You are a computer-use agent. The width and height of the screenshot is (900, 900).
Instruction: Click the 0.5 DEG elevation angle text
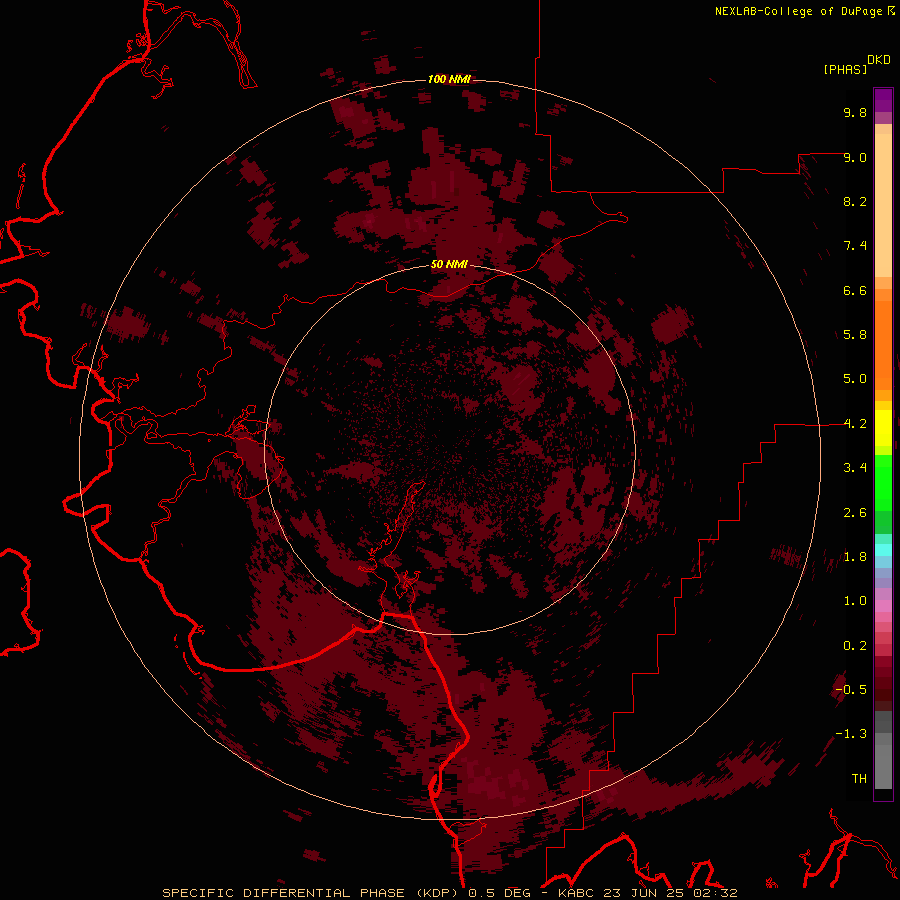point(499,893)
